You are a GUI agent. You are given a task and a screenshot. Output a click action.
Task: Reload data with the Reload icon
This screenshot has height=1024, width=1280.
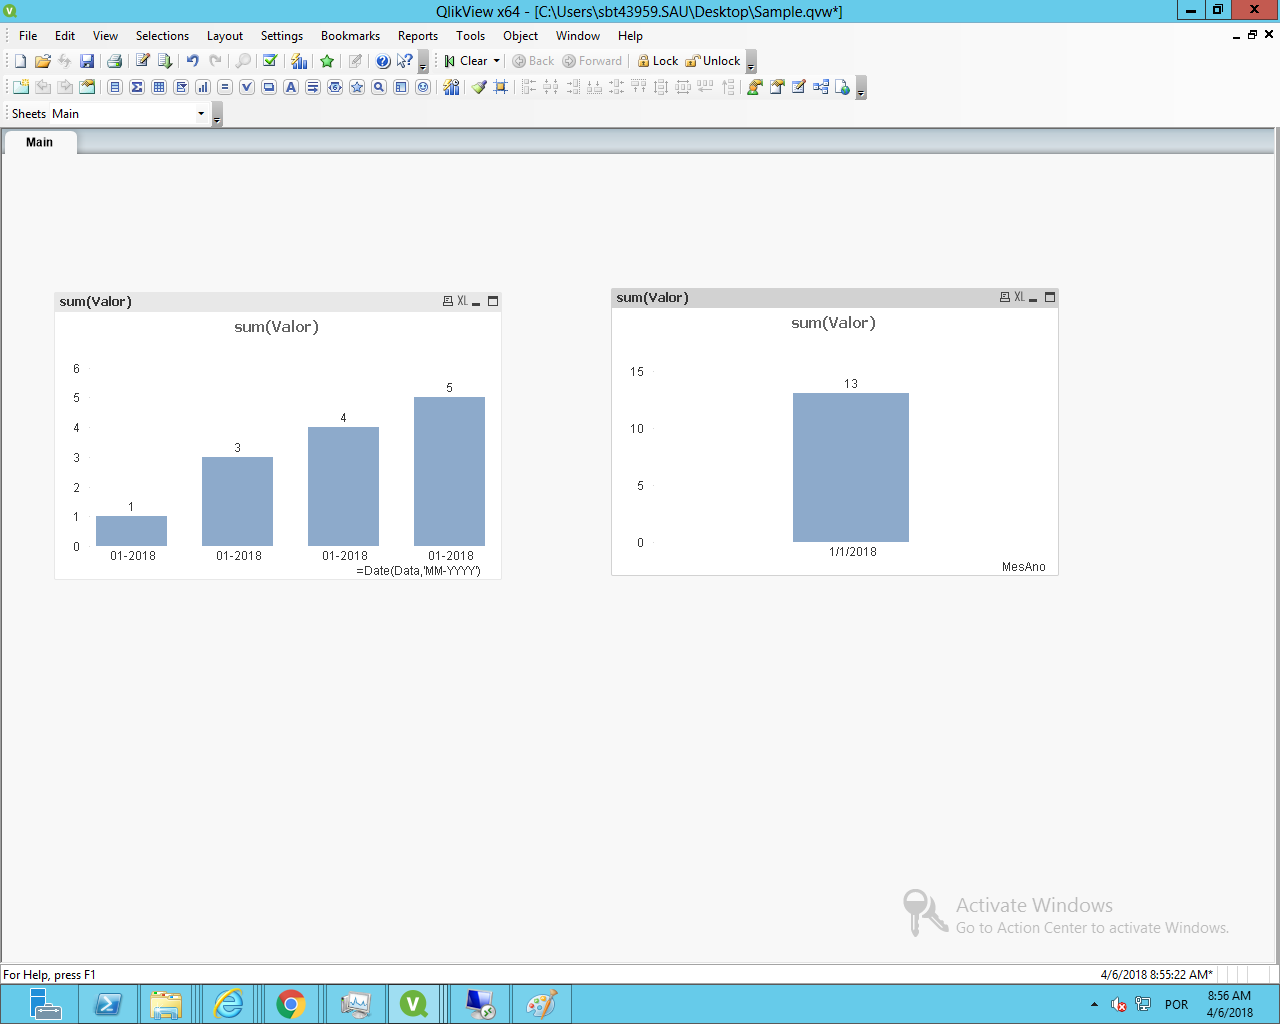(x=165, y=61)
